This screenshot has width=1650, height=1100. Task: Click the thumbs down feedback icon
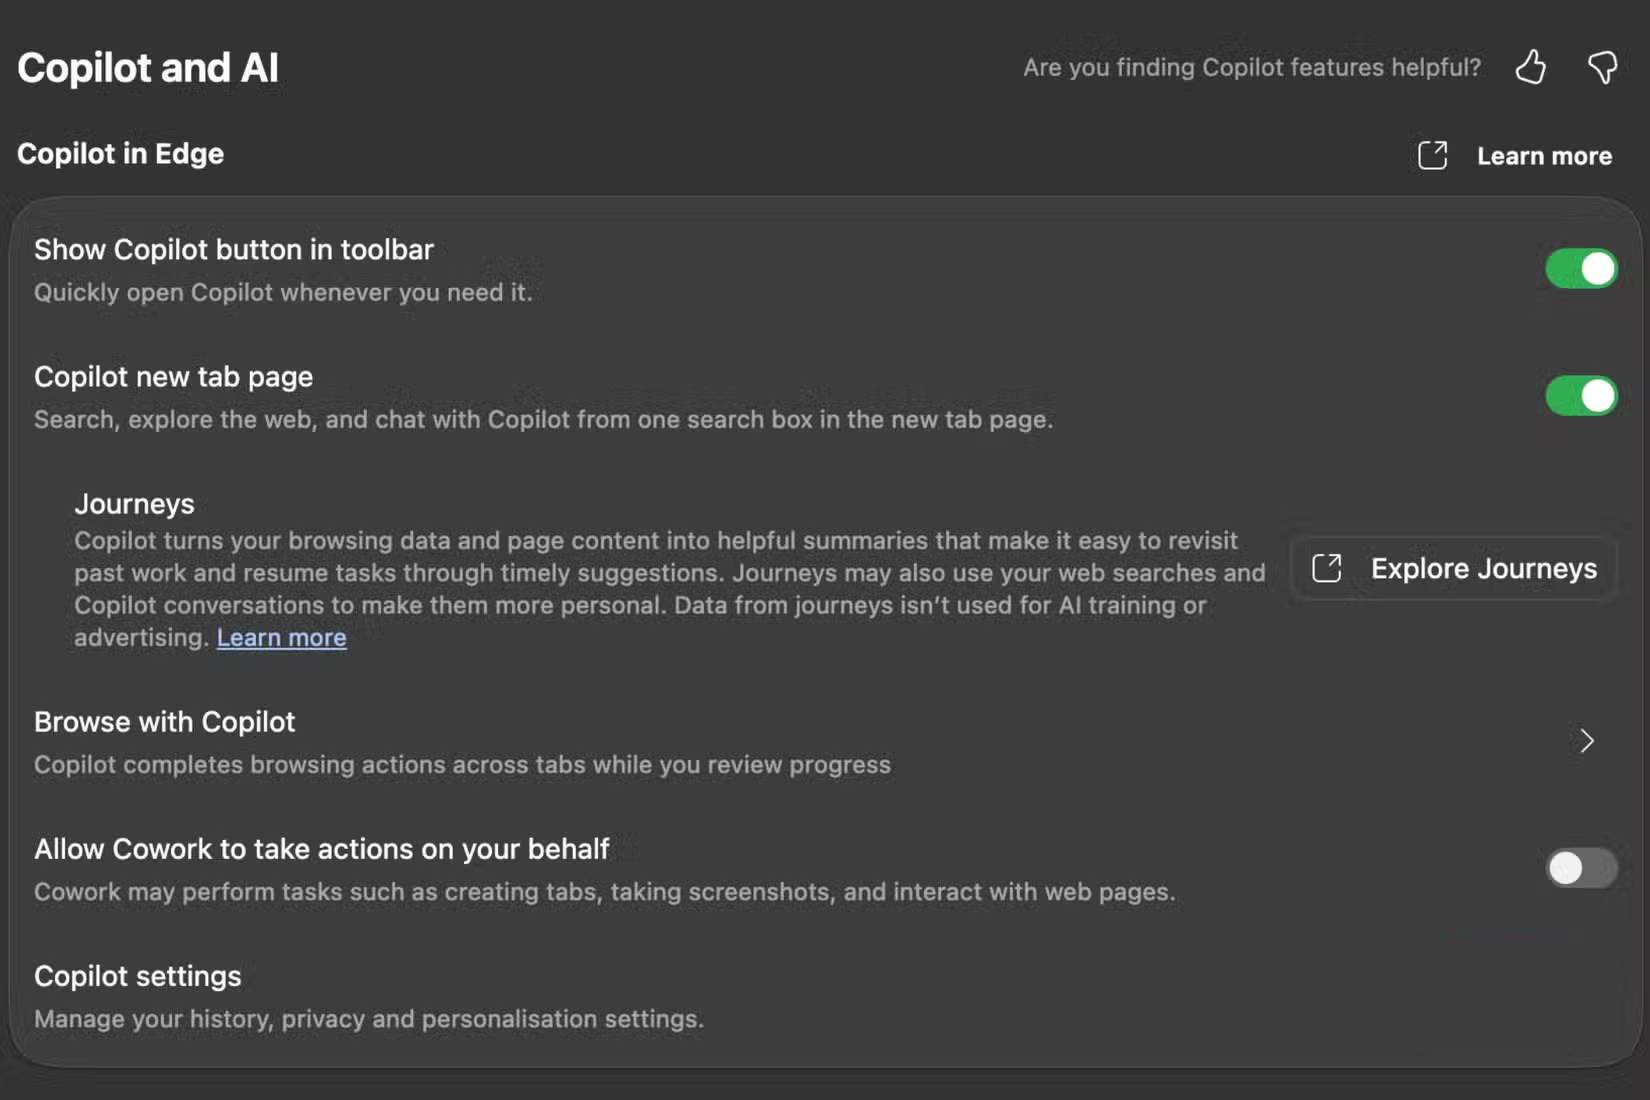click(x=1603, y=67)
